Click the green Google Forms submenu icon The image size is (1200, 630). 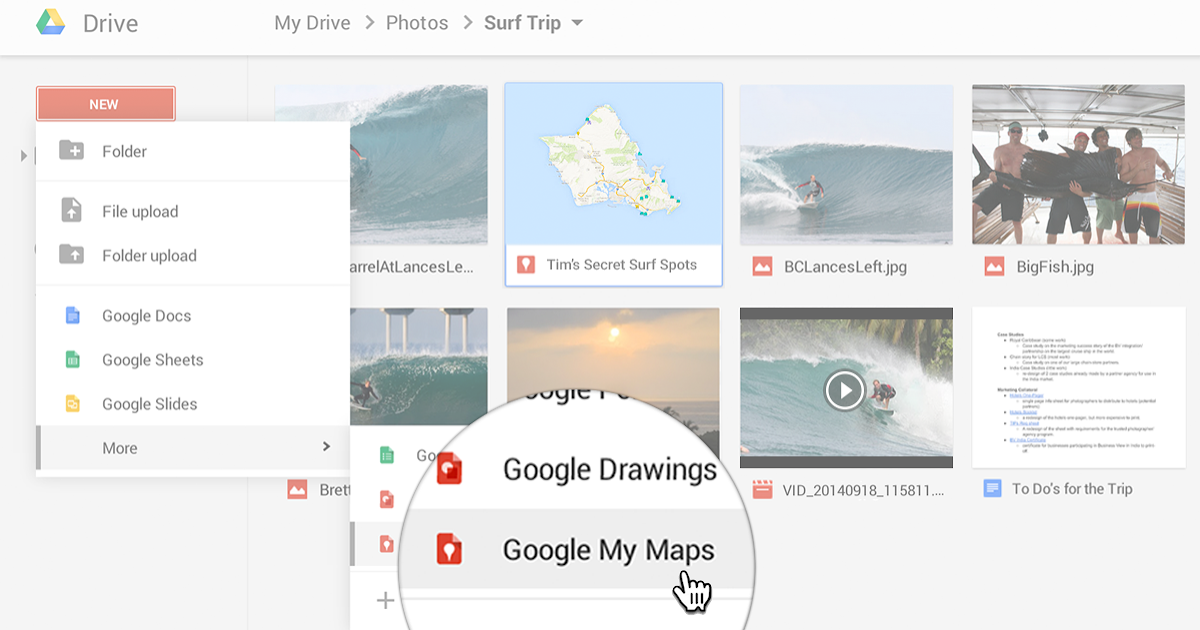[387, 455]
